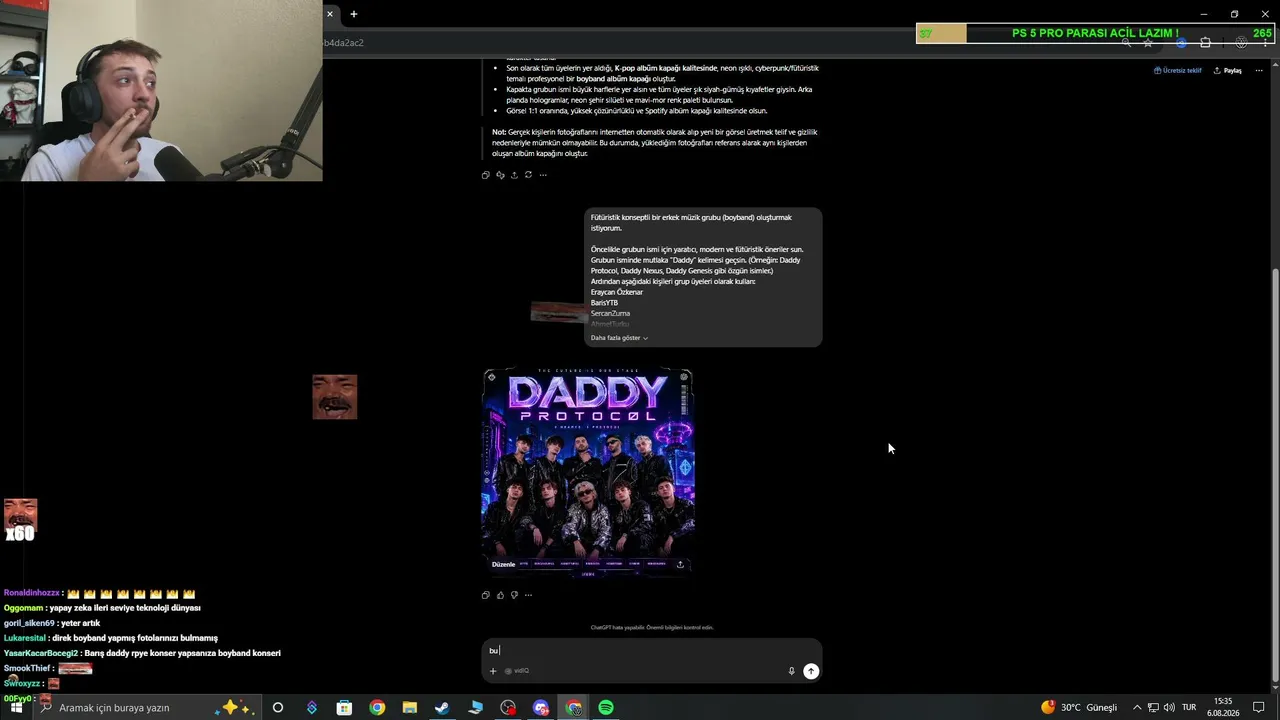
Task: Expand the message with Daha fazla göster
Action: (619, 338)
